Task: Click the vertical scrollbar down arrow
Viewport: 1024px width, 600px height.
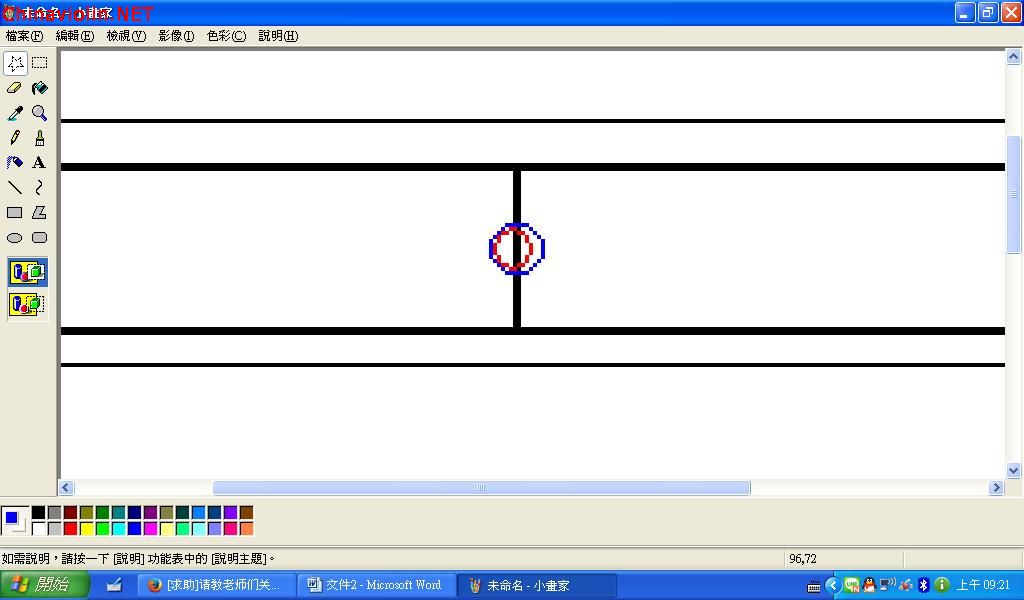Action: (1014, 470)
